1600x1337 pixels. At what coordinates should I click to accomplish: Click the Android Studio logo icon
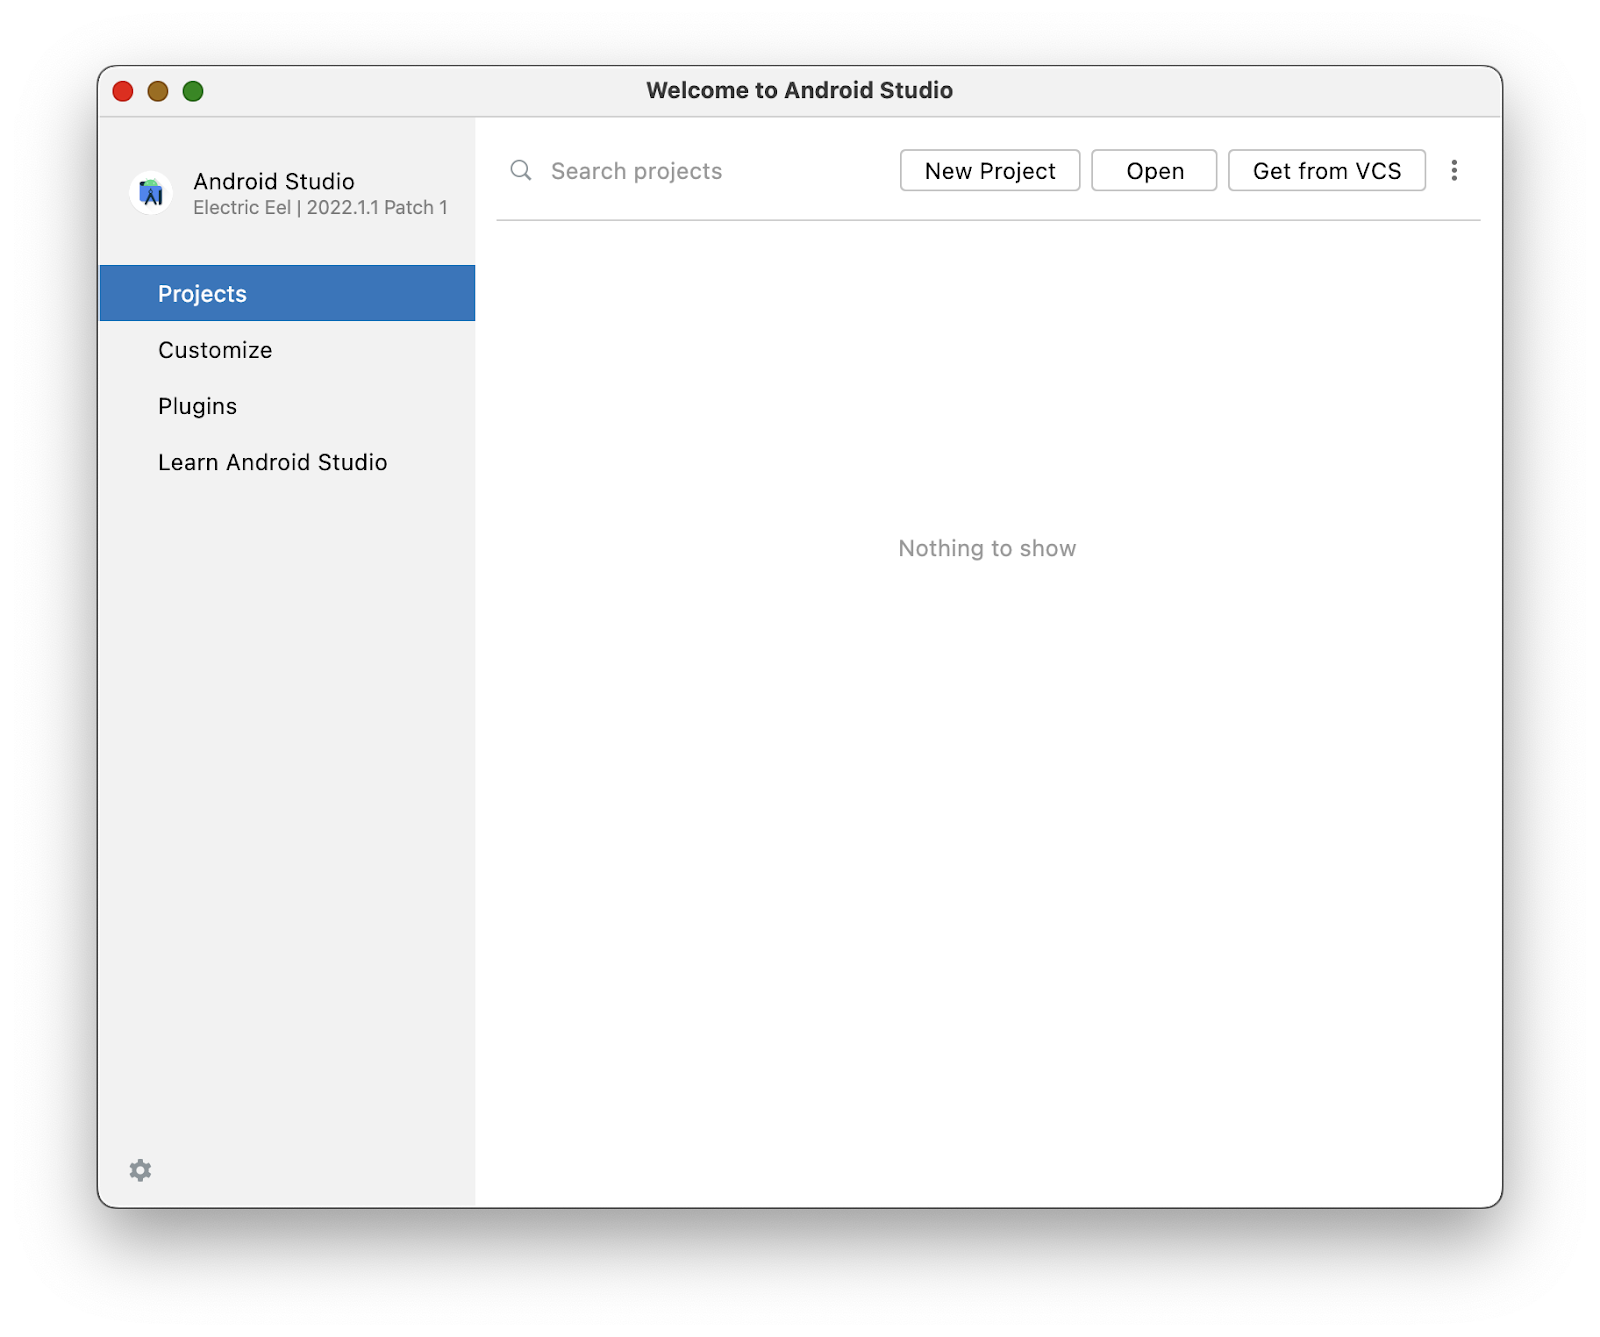[x=151, y=192]
